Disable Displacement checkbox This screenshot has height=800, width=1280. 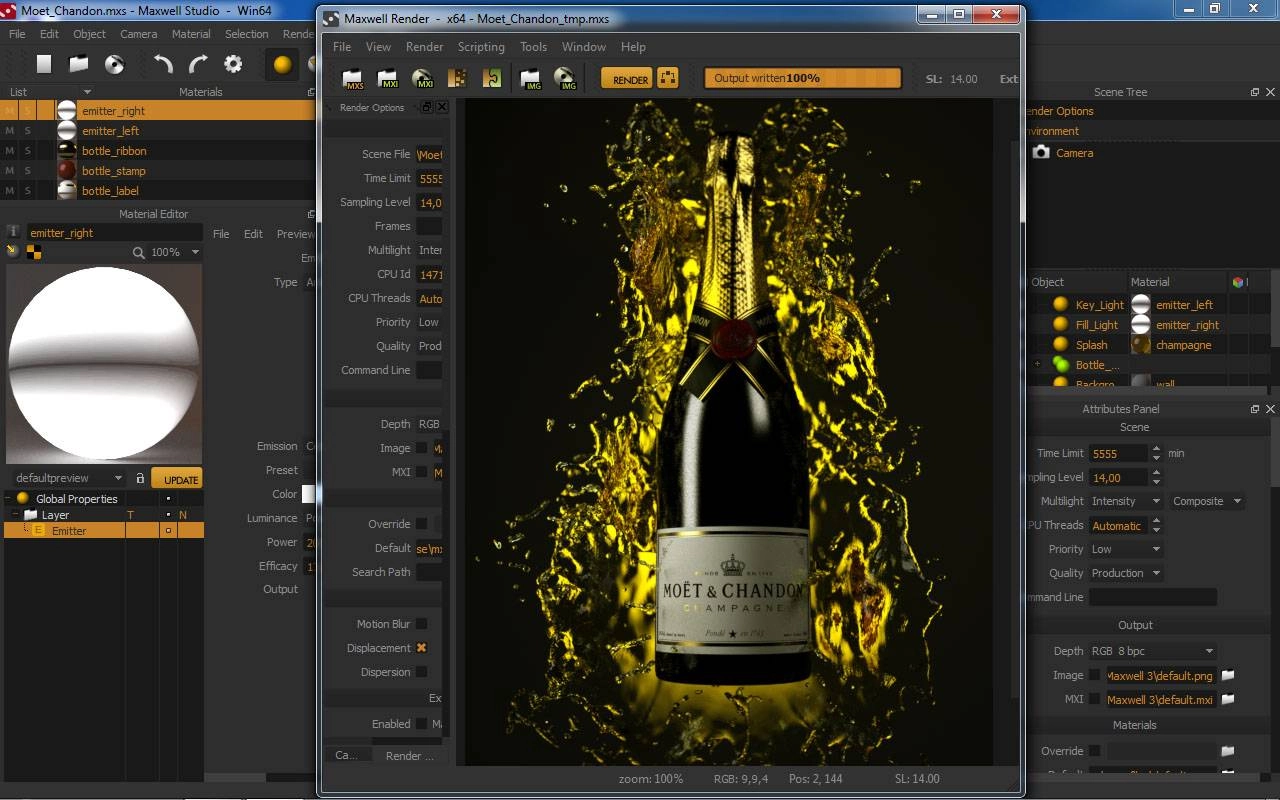click(422, 648)
